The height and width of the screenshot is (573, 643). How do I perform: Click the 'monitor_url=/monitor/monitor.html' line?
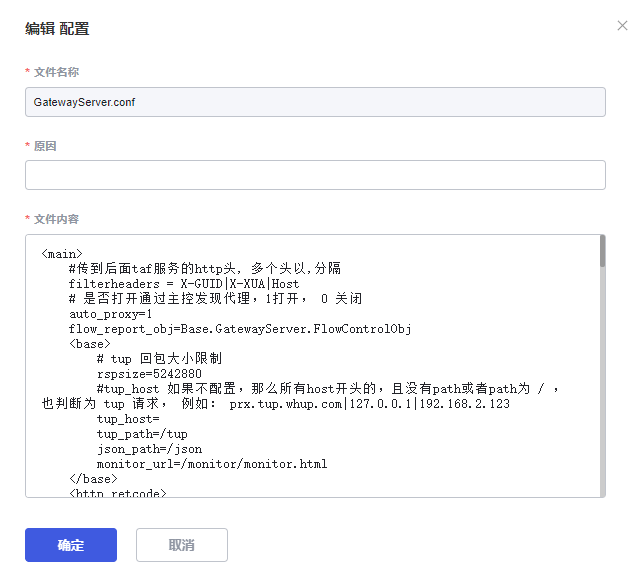click(212, 464)
